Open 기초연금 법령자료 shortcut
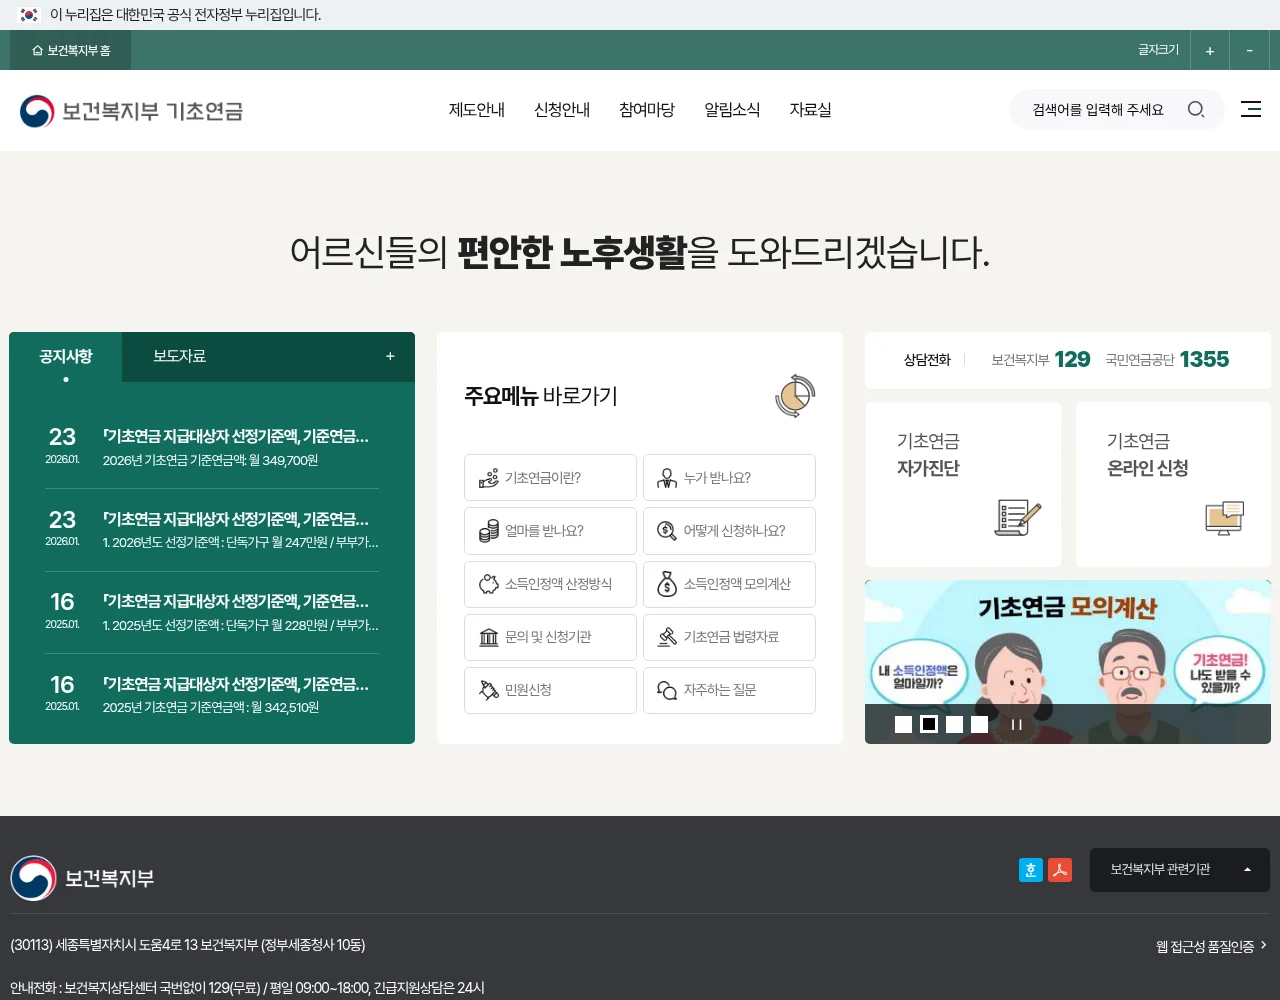This screenshot has width=1280, height=1000. click(729, 637)
